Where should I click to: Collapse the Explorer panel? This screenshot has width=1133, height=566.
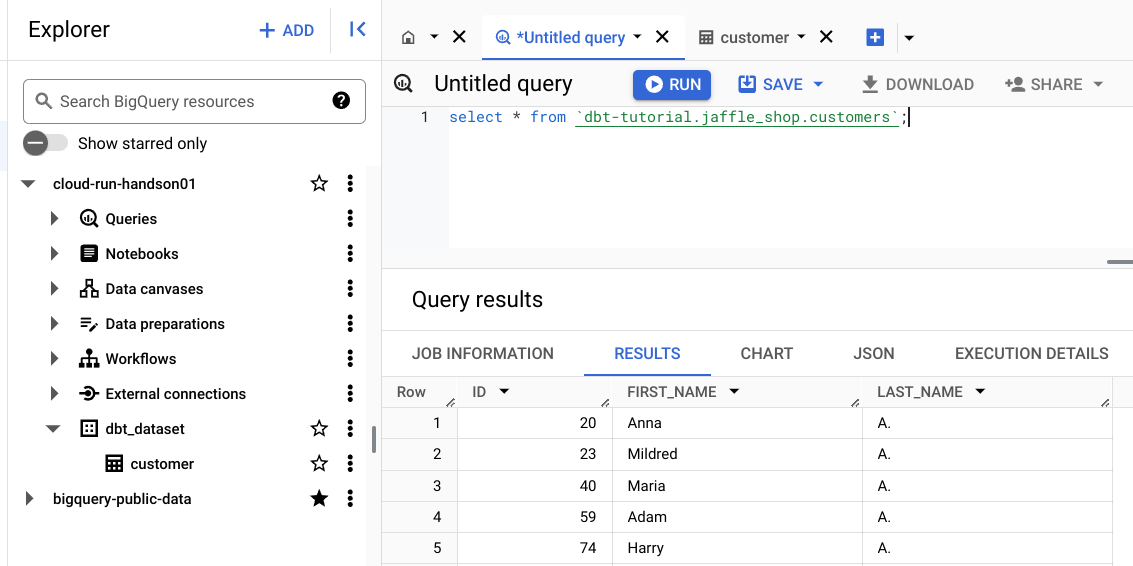tap(357, 30)
